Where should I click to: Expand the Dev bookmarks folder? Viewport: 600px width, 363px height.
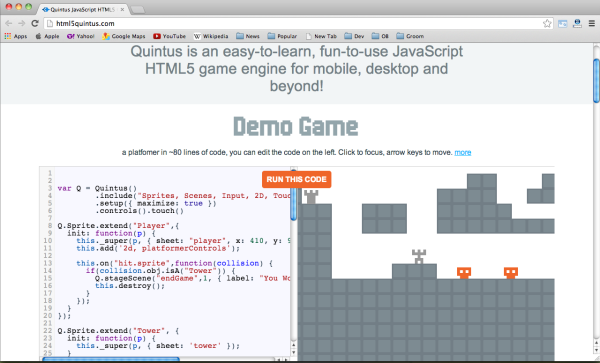(354, 36)
